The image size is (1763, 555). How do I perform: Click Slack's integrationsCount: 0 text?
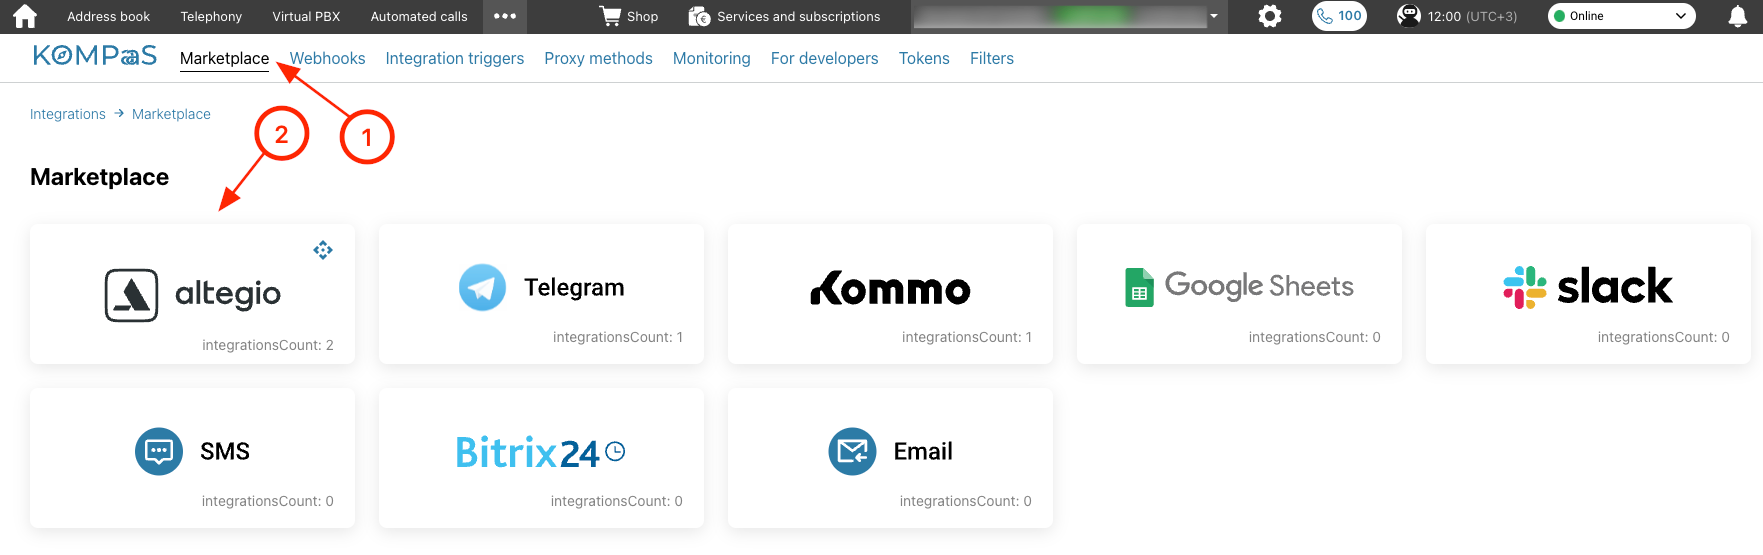pyautogui.click(x=1663, y=337)
